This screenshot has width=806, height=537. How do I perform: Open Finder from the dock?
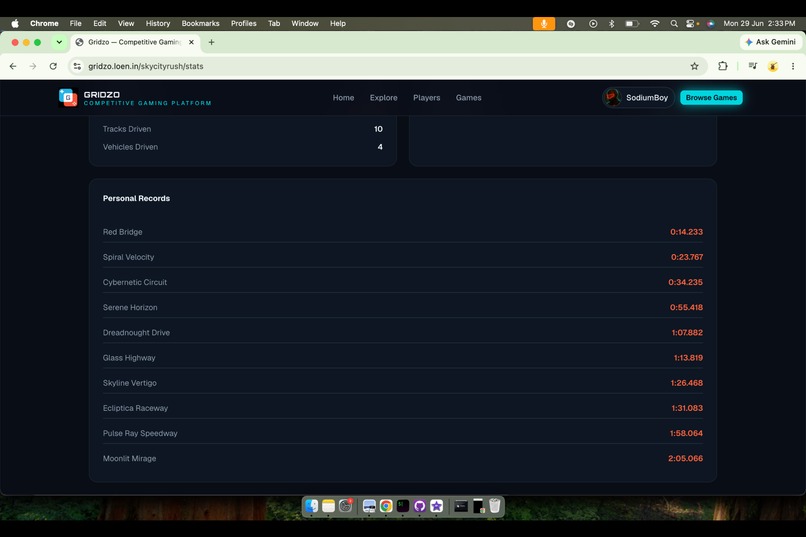(x=312, y=506)
